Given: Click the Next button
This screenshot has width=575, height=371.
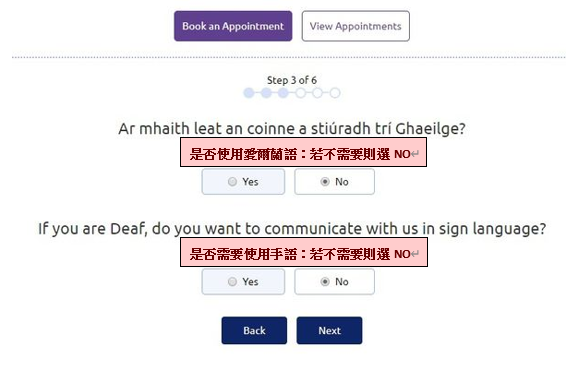Looking at the screenshot, I should 329,330.
